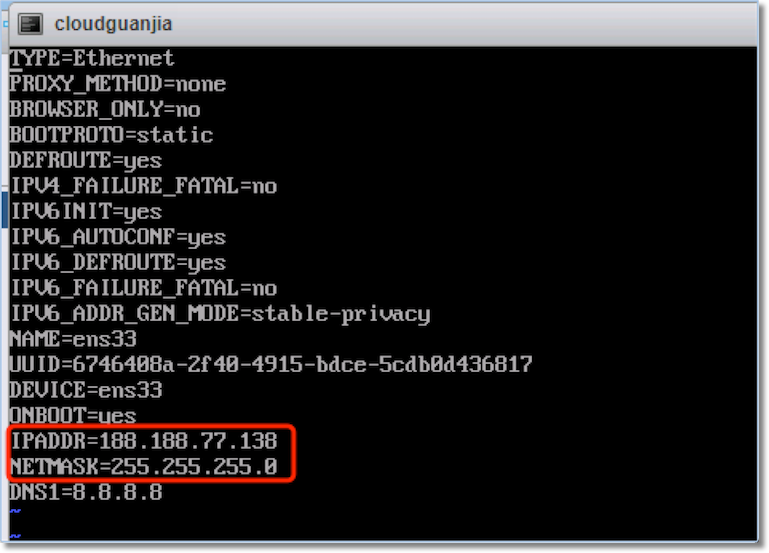This screenshot has height=553, width=769.
Task: Click the IPV6_DEFROUTE=yes line
Action: pos(118,262)
